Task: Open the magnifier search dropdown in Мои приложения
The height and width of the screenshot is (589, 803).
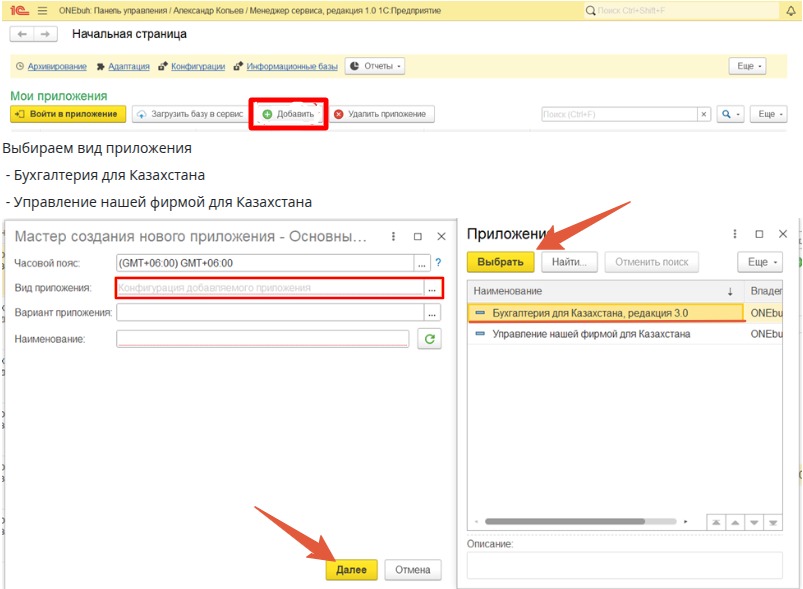Action: click(730, 114)
